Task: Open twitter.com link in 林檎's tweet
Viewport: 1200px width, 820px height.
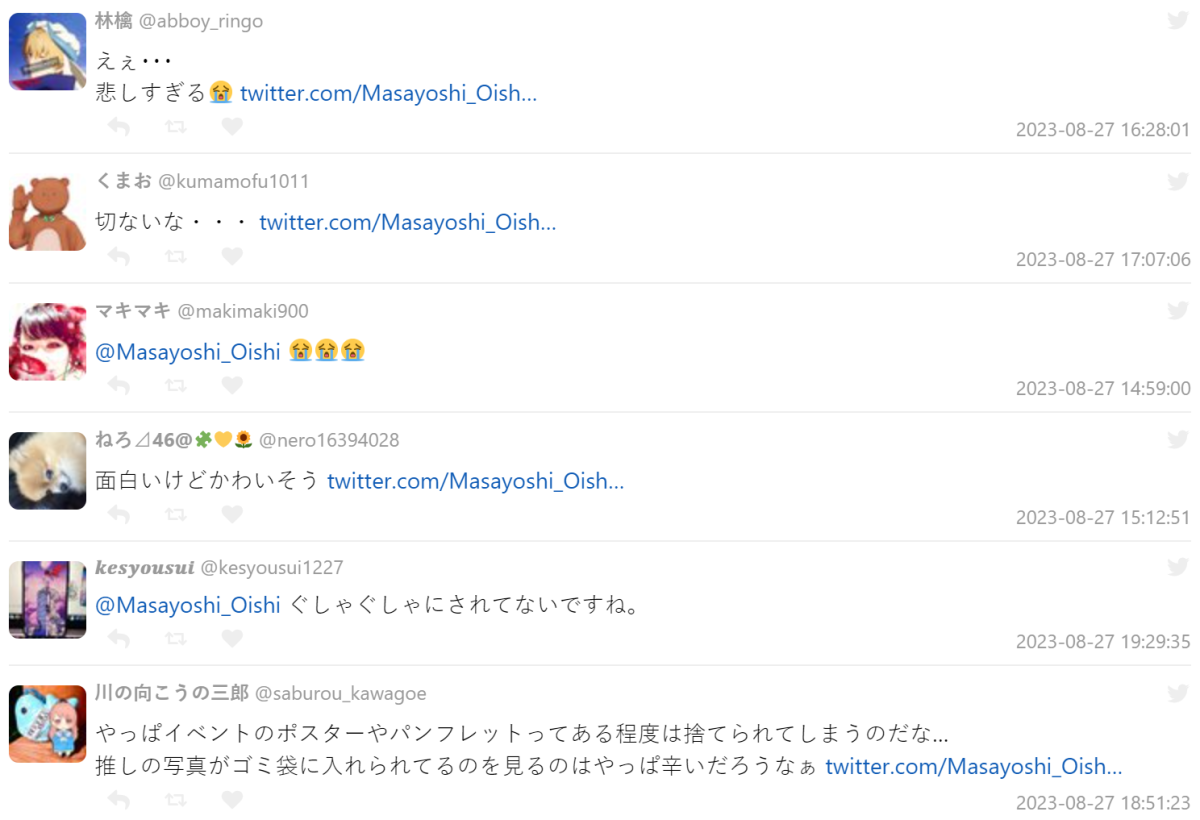Action: [388, 93]
